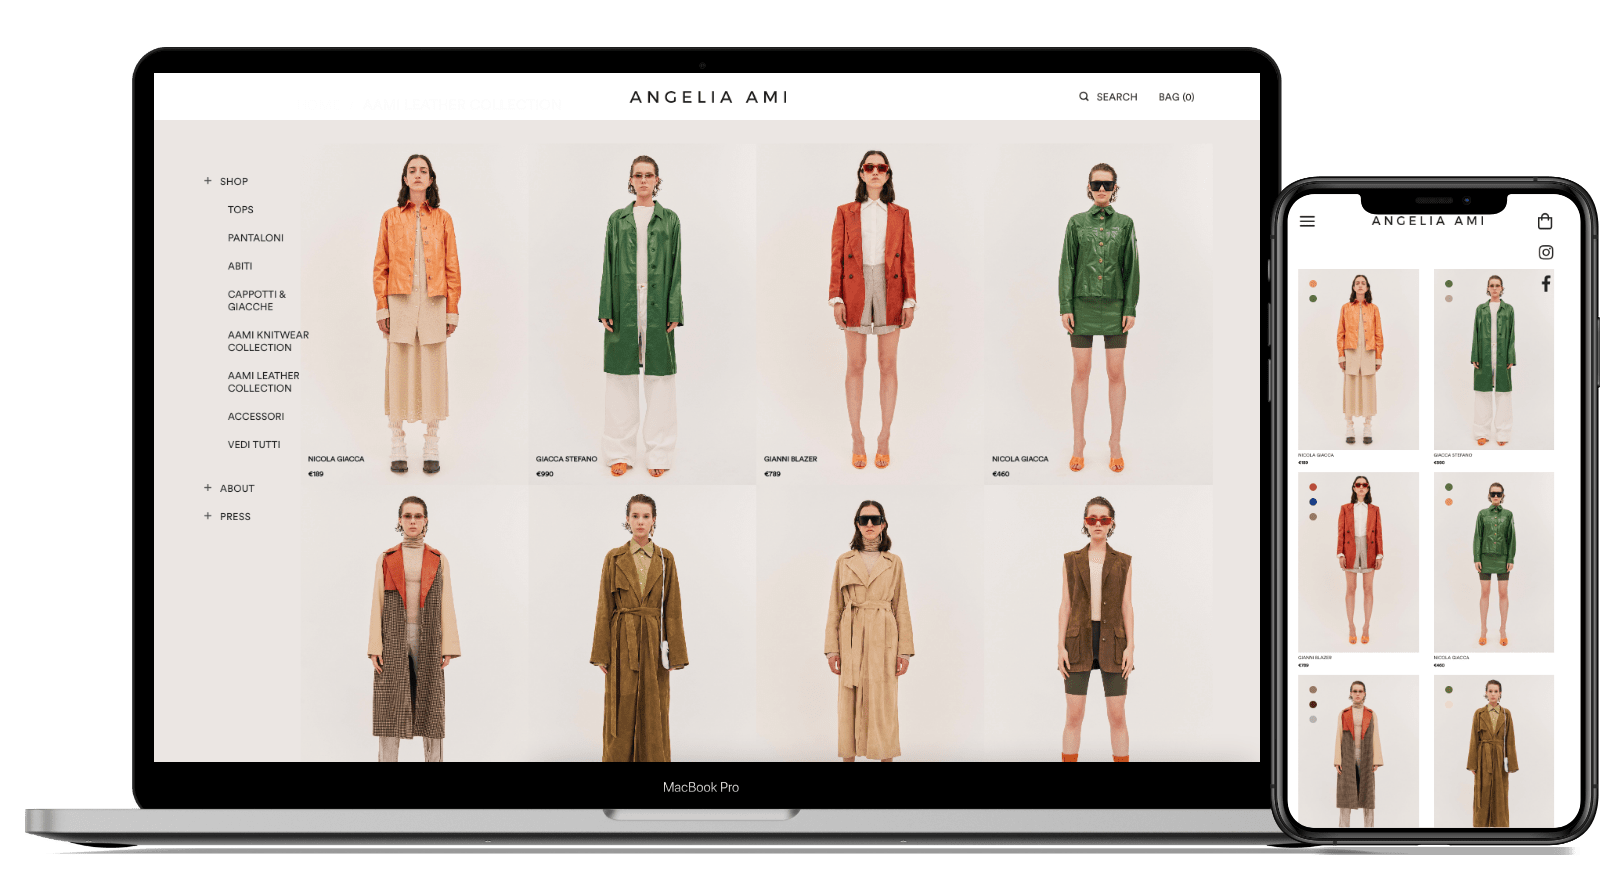This screenshot has width=1600, height=888.
Task: Tap the GIANNI BLAZER name on the phone
Action: pyautogui.click(x=1315, y=658)
